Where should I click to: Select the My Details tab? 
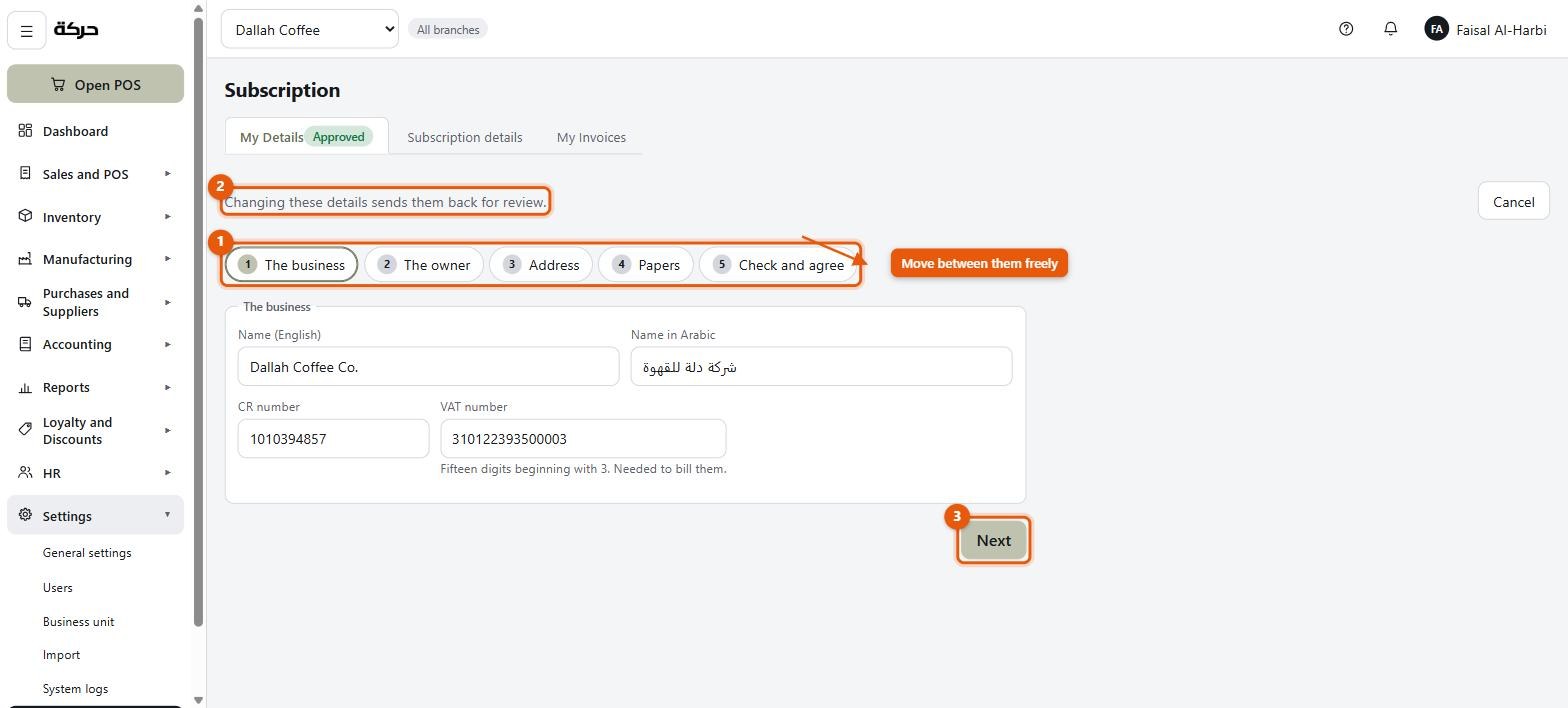click(306, 136)
